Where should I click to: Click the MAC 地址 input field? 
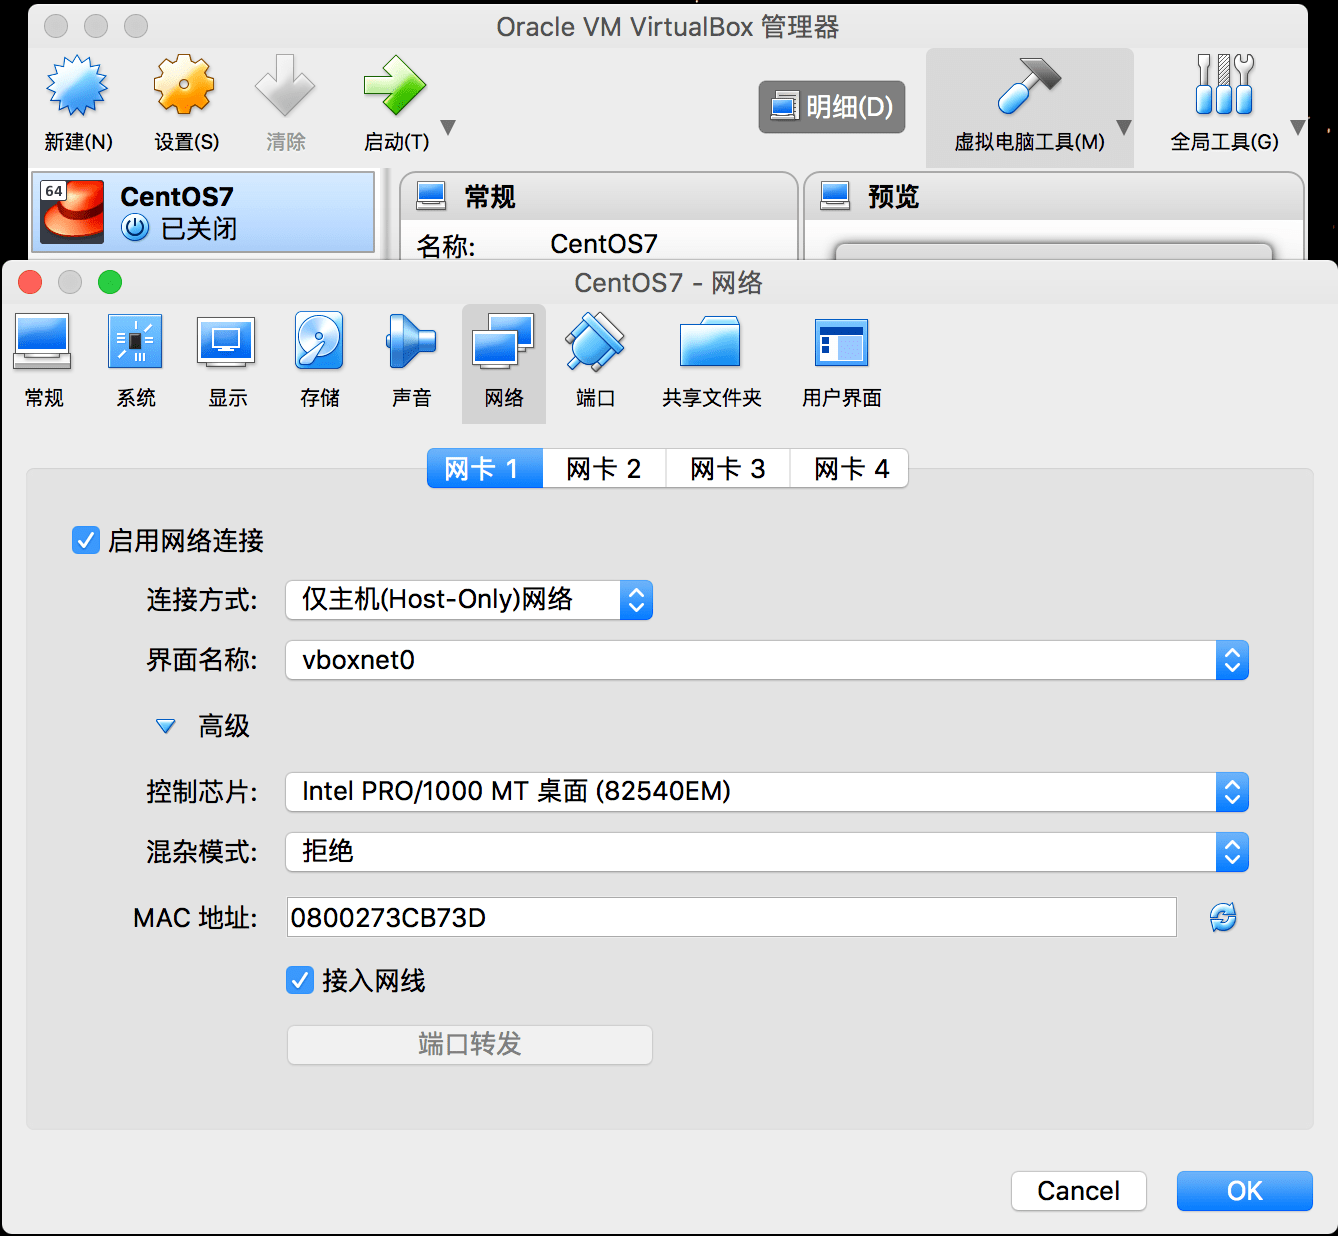(x=731, y=917)
